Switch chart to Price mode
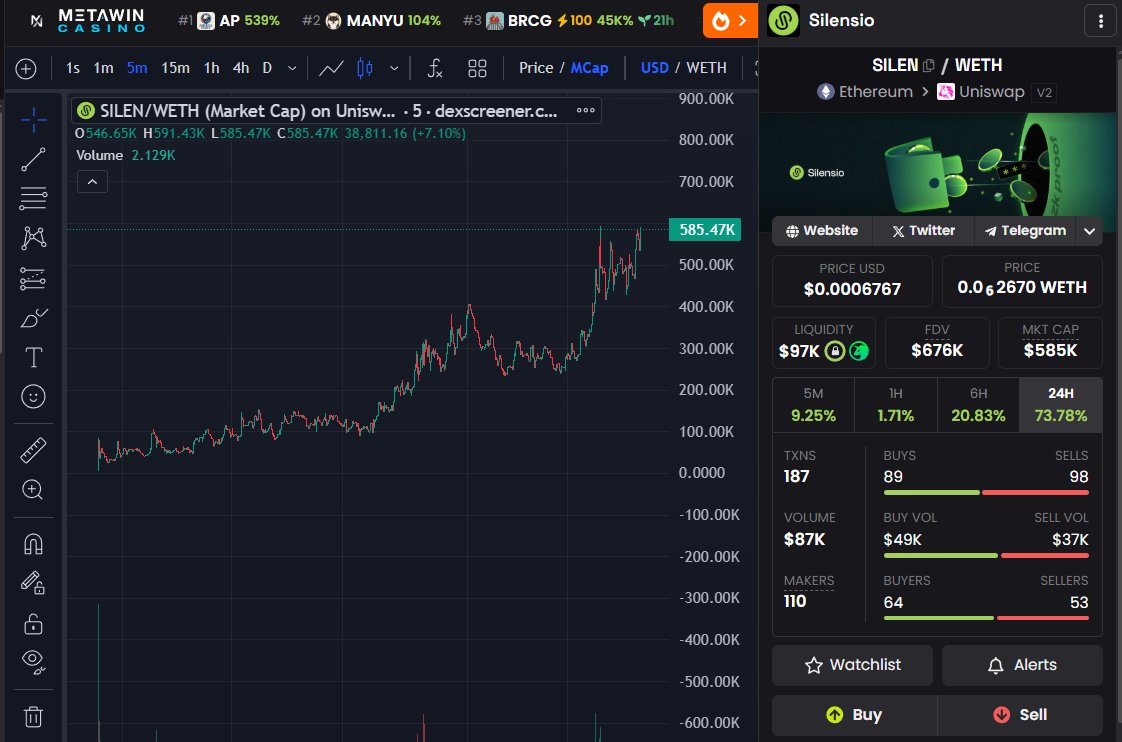The width and height of the screenshot is (1122, 742). 536,68
